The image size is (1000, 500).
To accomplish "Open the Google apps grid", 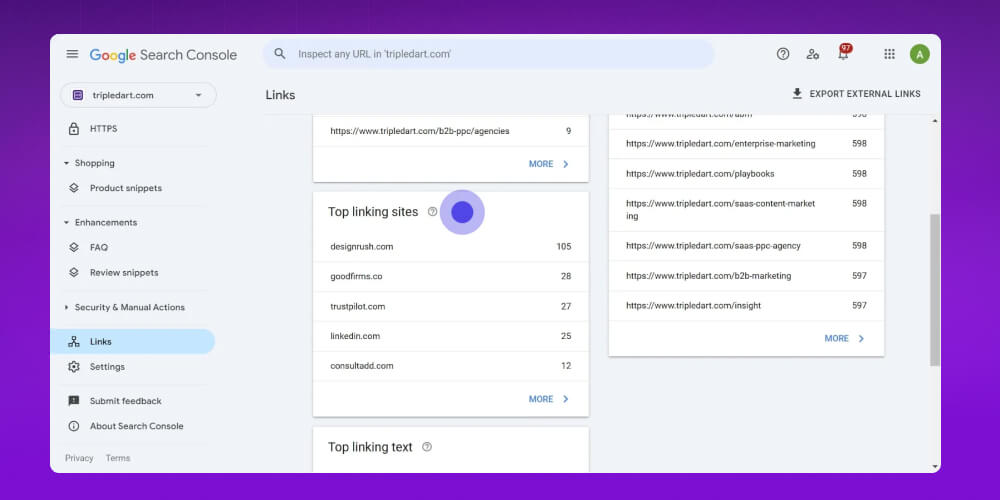I will click(889, 54).
